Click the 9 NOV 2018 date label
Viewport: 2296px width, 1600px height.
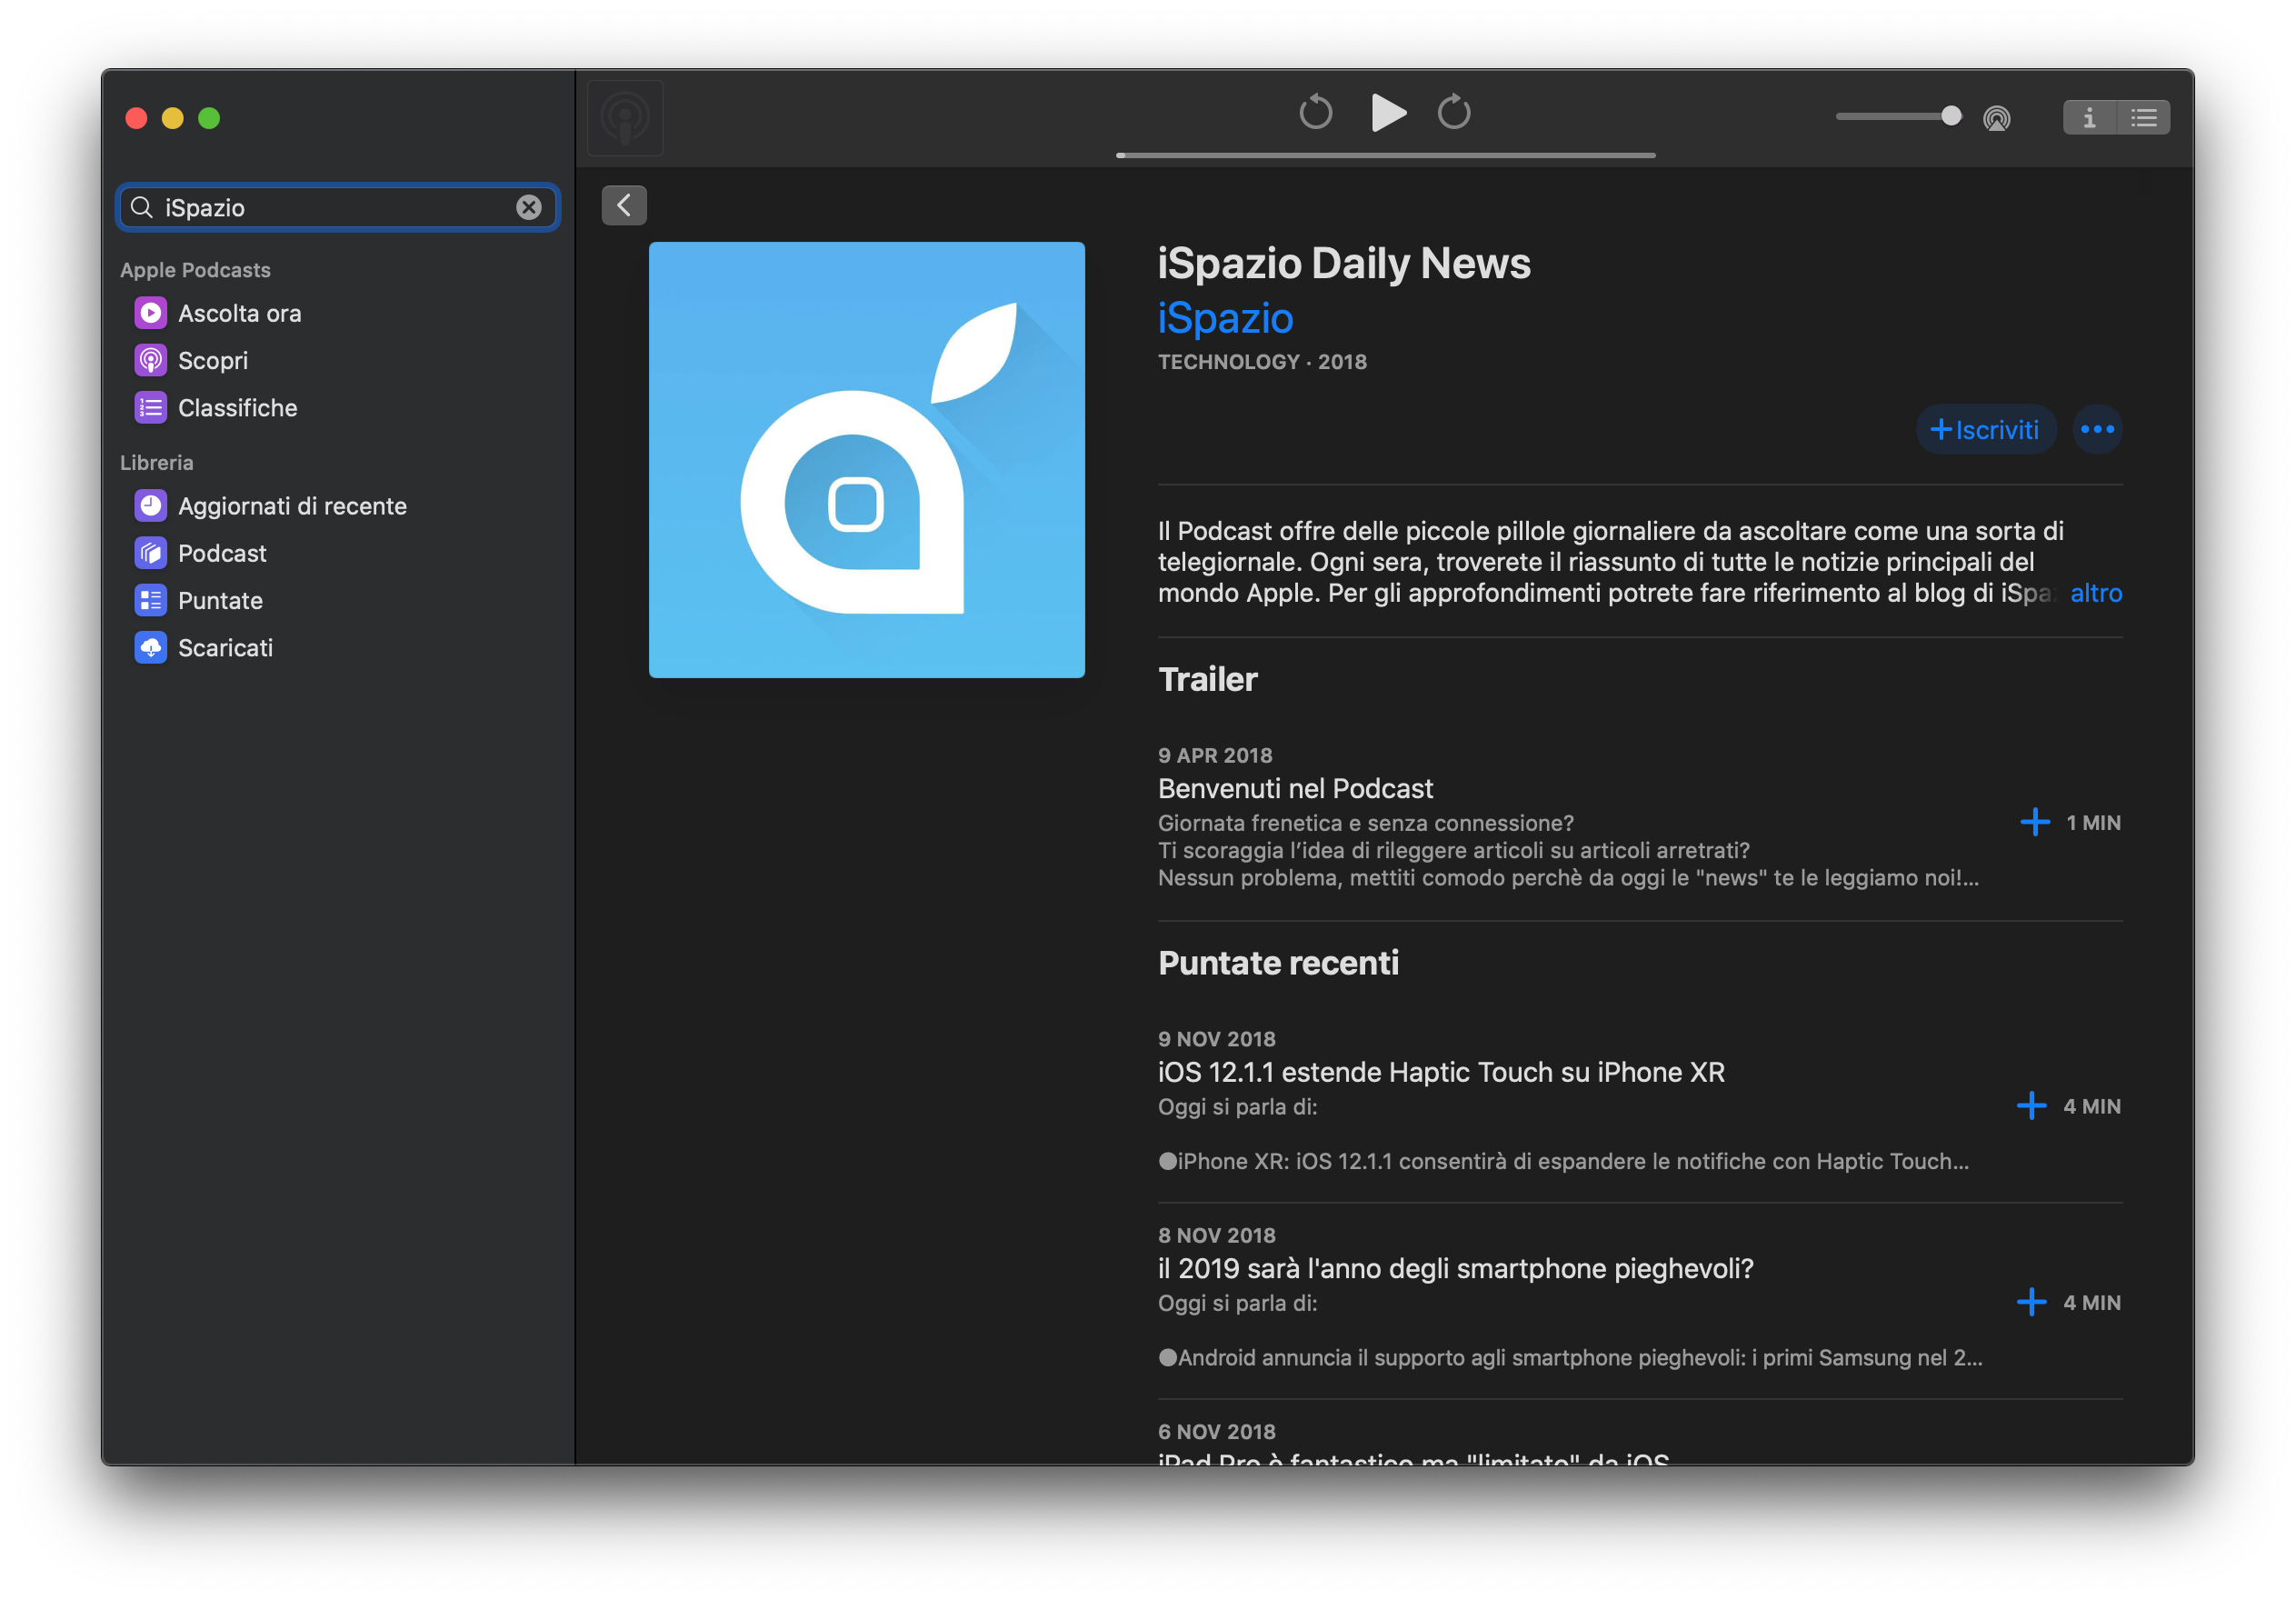tap(1217, 1039)
